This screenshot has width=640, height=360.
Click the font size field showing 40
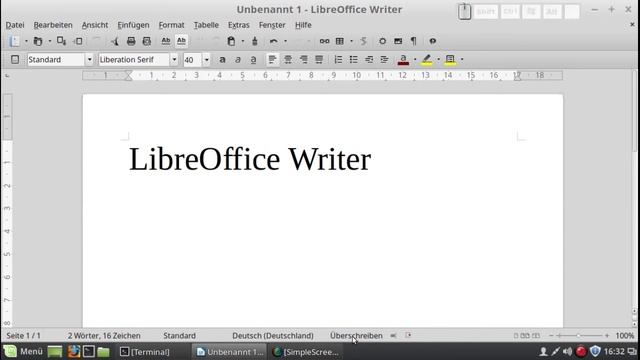(193, 60)
